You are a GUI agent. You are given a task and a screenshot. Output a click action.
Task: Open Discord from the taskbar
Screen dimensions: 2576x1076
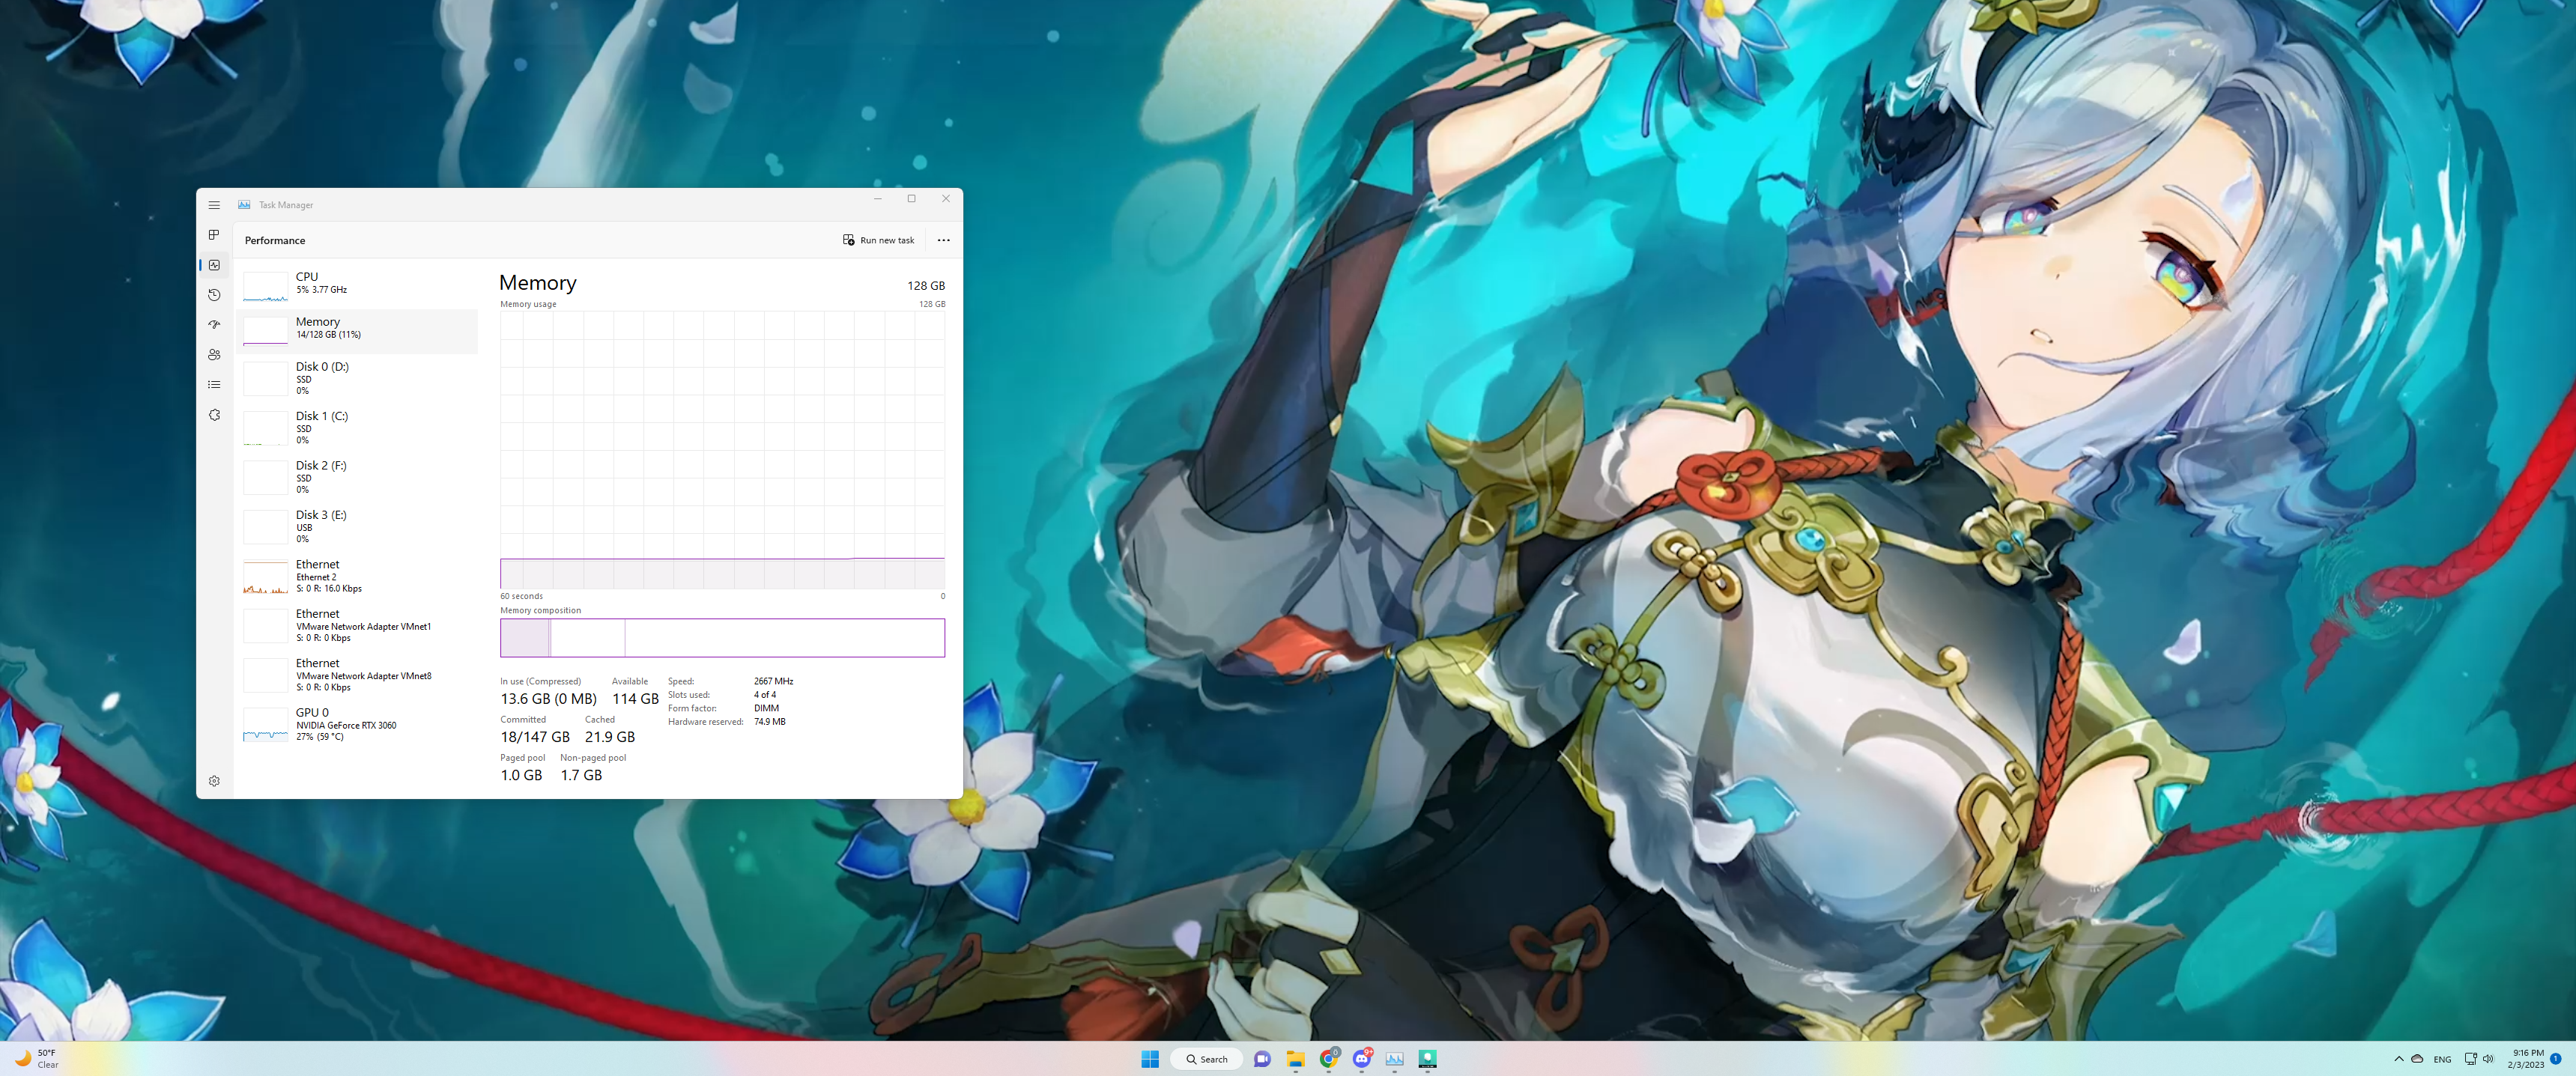(x=1362, y=1059)
